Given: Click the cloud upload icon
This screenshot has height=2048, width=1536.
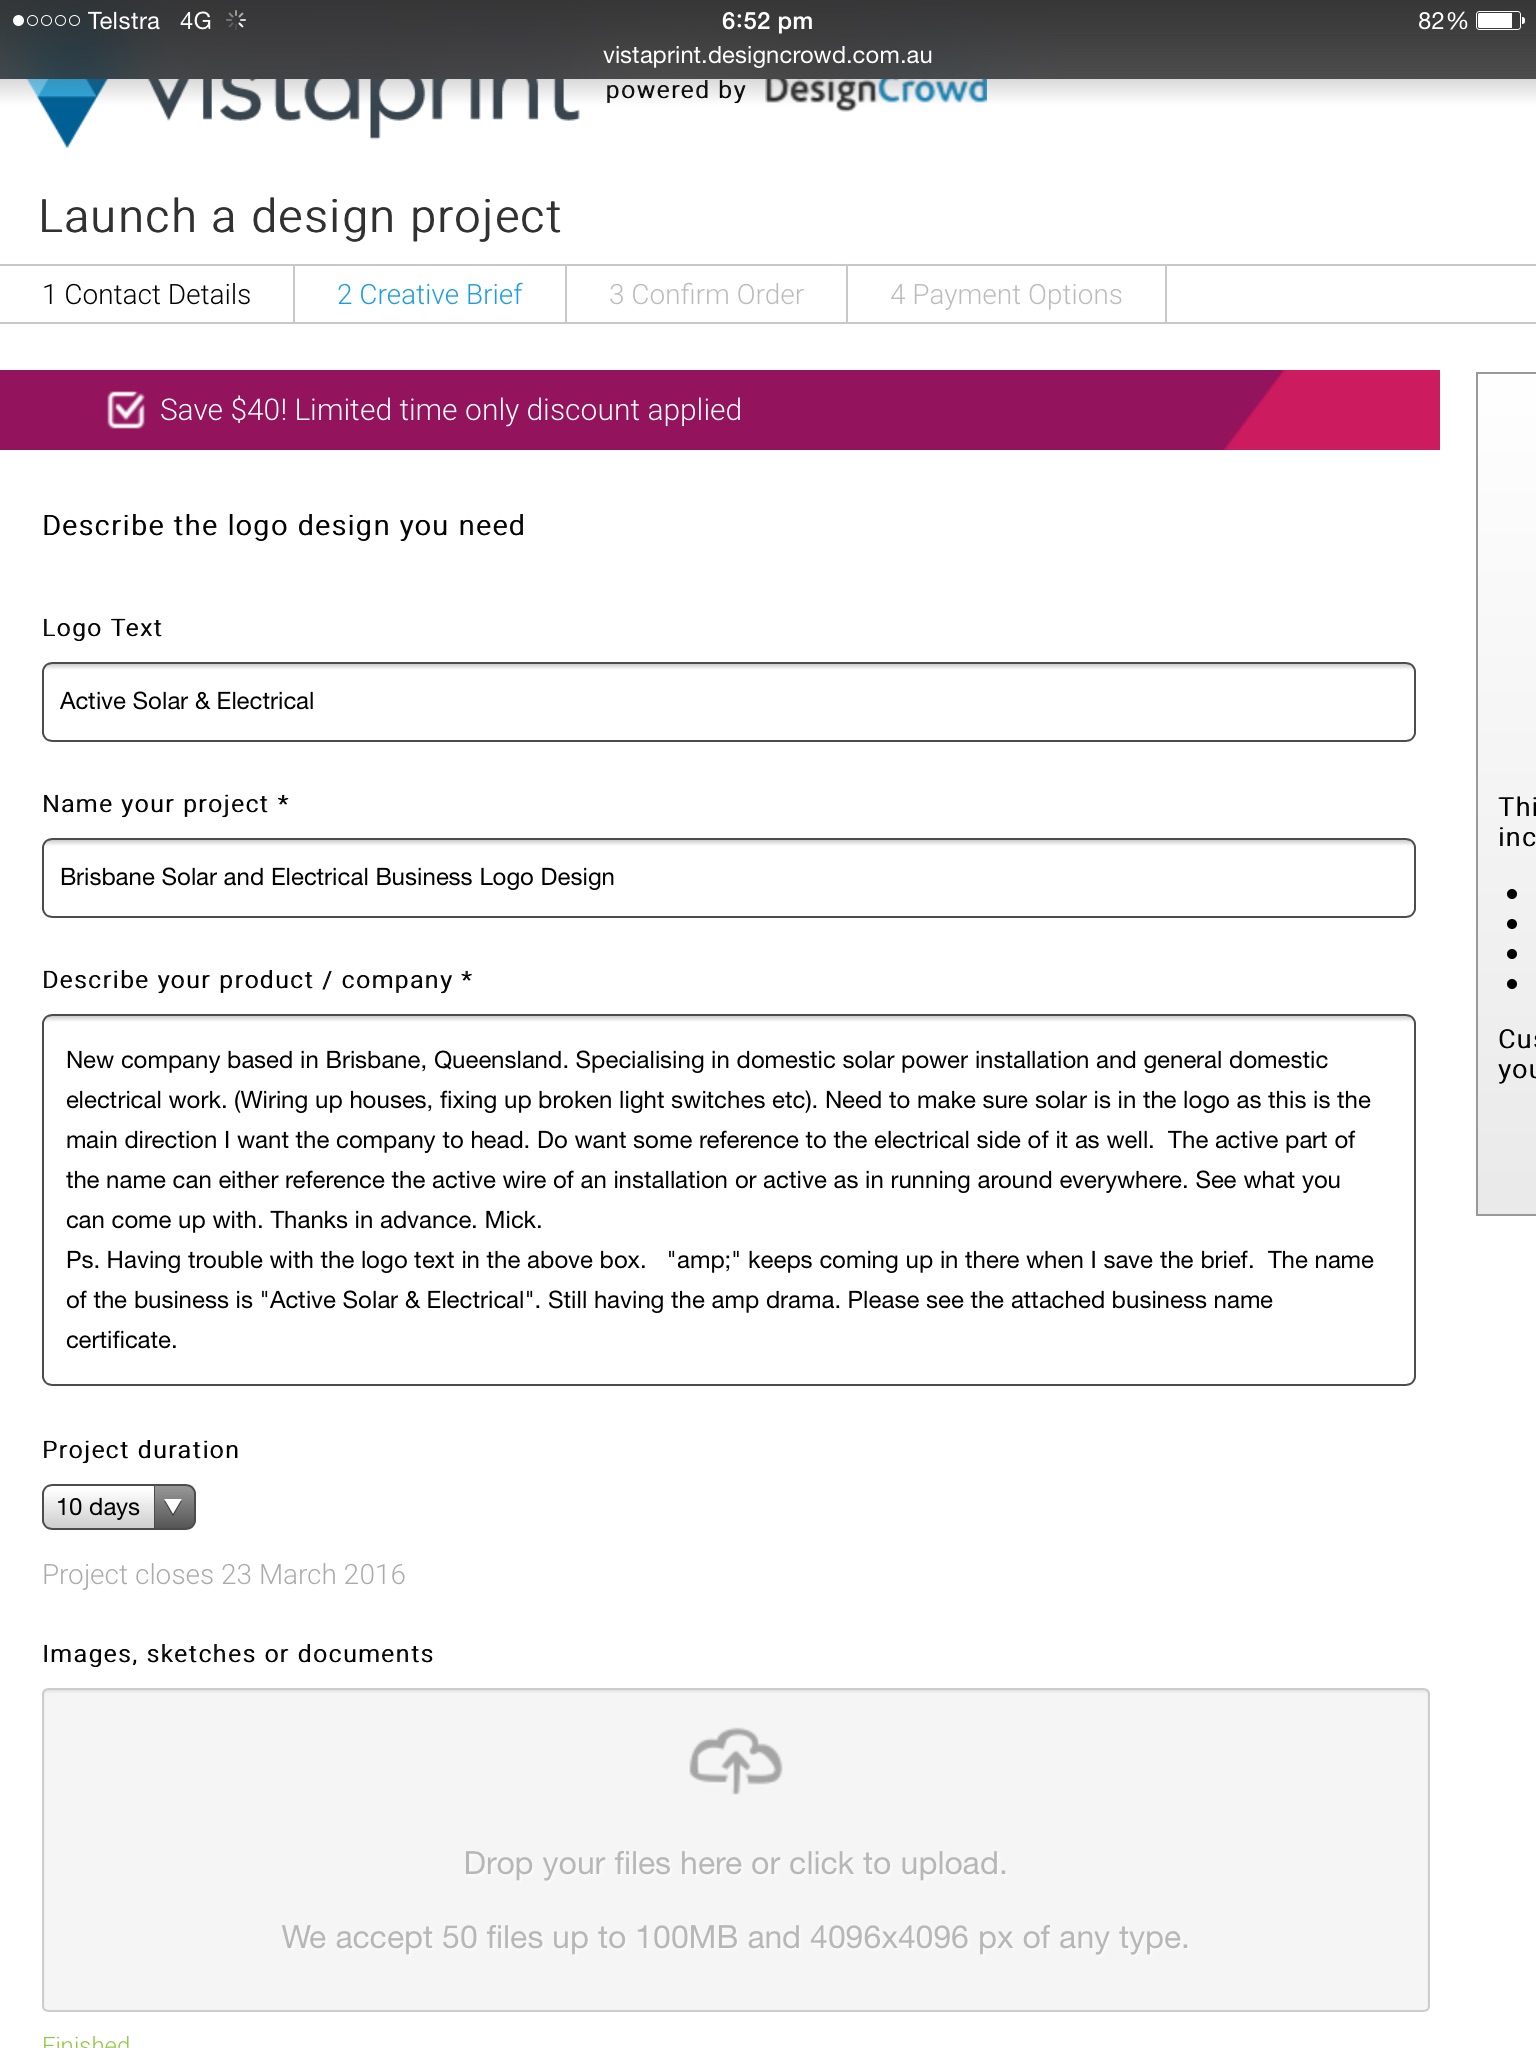Looking at the screenshot, I should [x=735, y=1760].
